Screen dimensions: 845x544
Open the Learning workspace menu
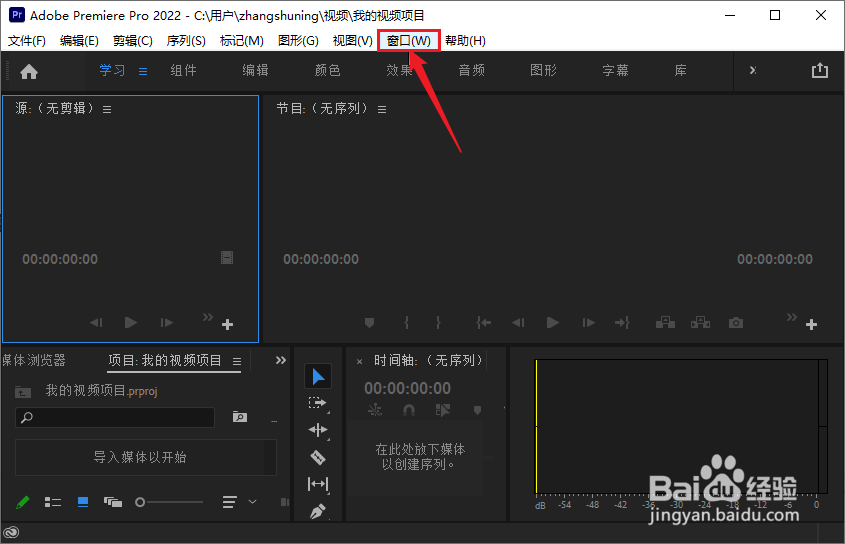pos(143,71)
